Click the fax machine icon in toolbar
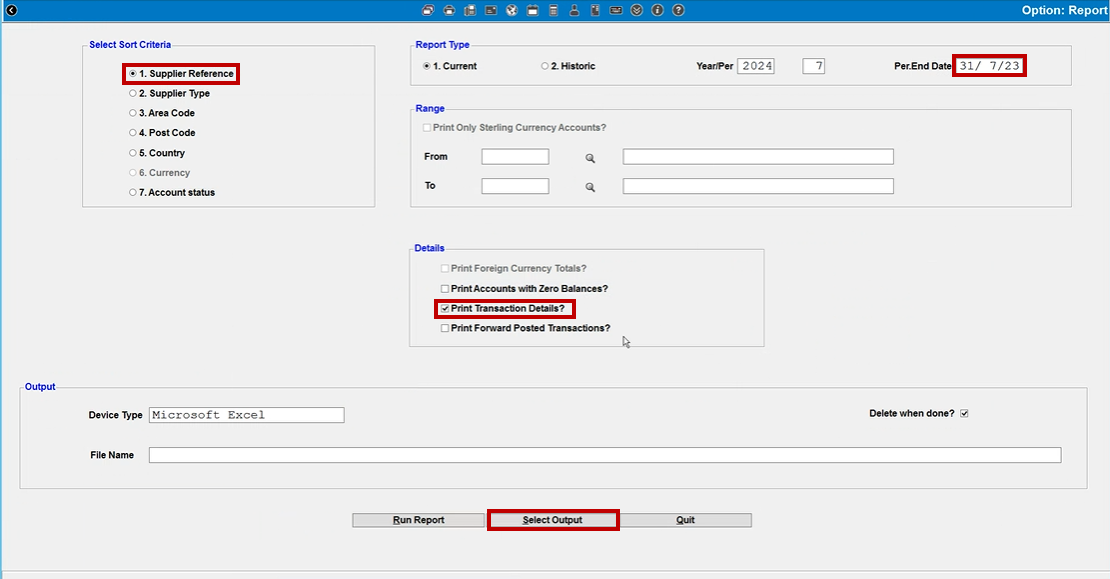 (469, 10)
